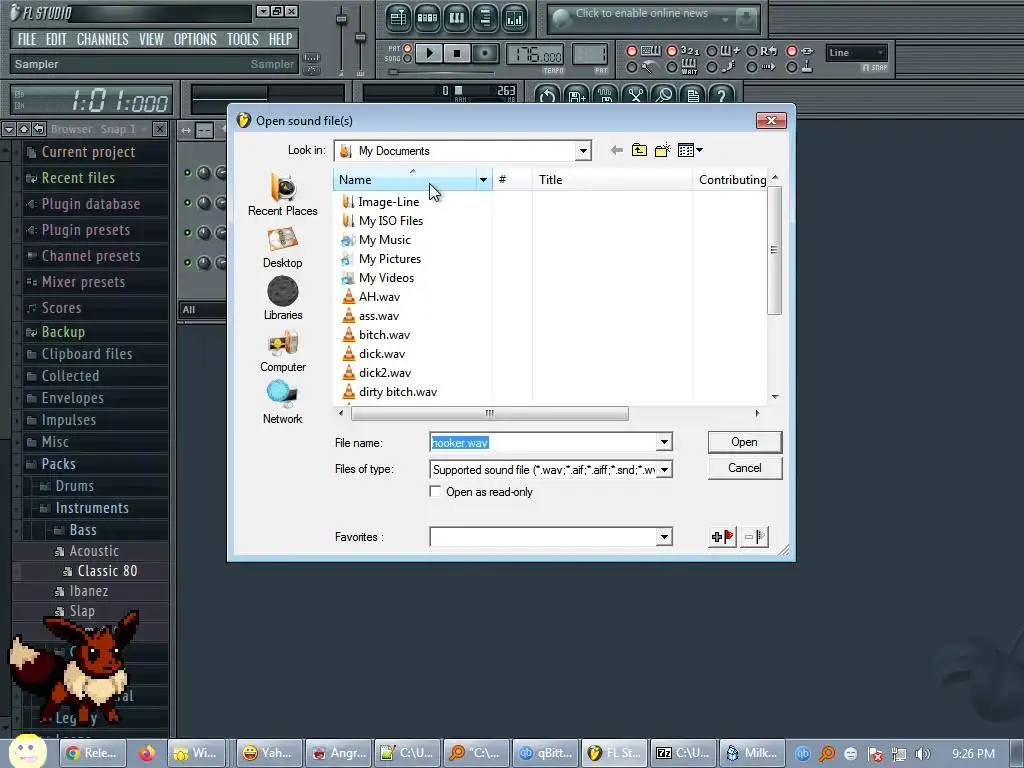Open the FILE menu
This screenshot has height=768, width=1024.
click(27, 39)
